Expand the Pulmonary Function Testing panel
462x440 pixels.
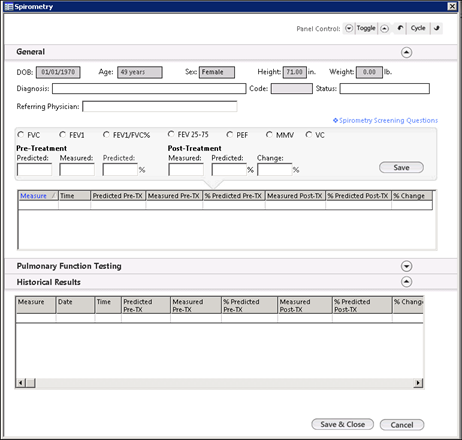click(x=406, y=266)
